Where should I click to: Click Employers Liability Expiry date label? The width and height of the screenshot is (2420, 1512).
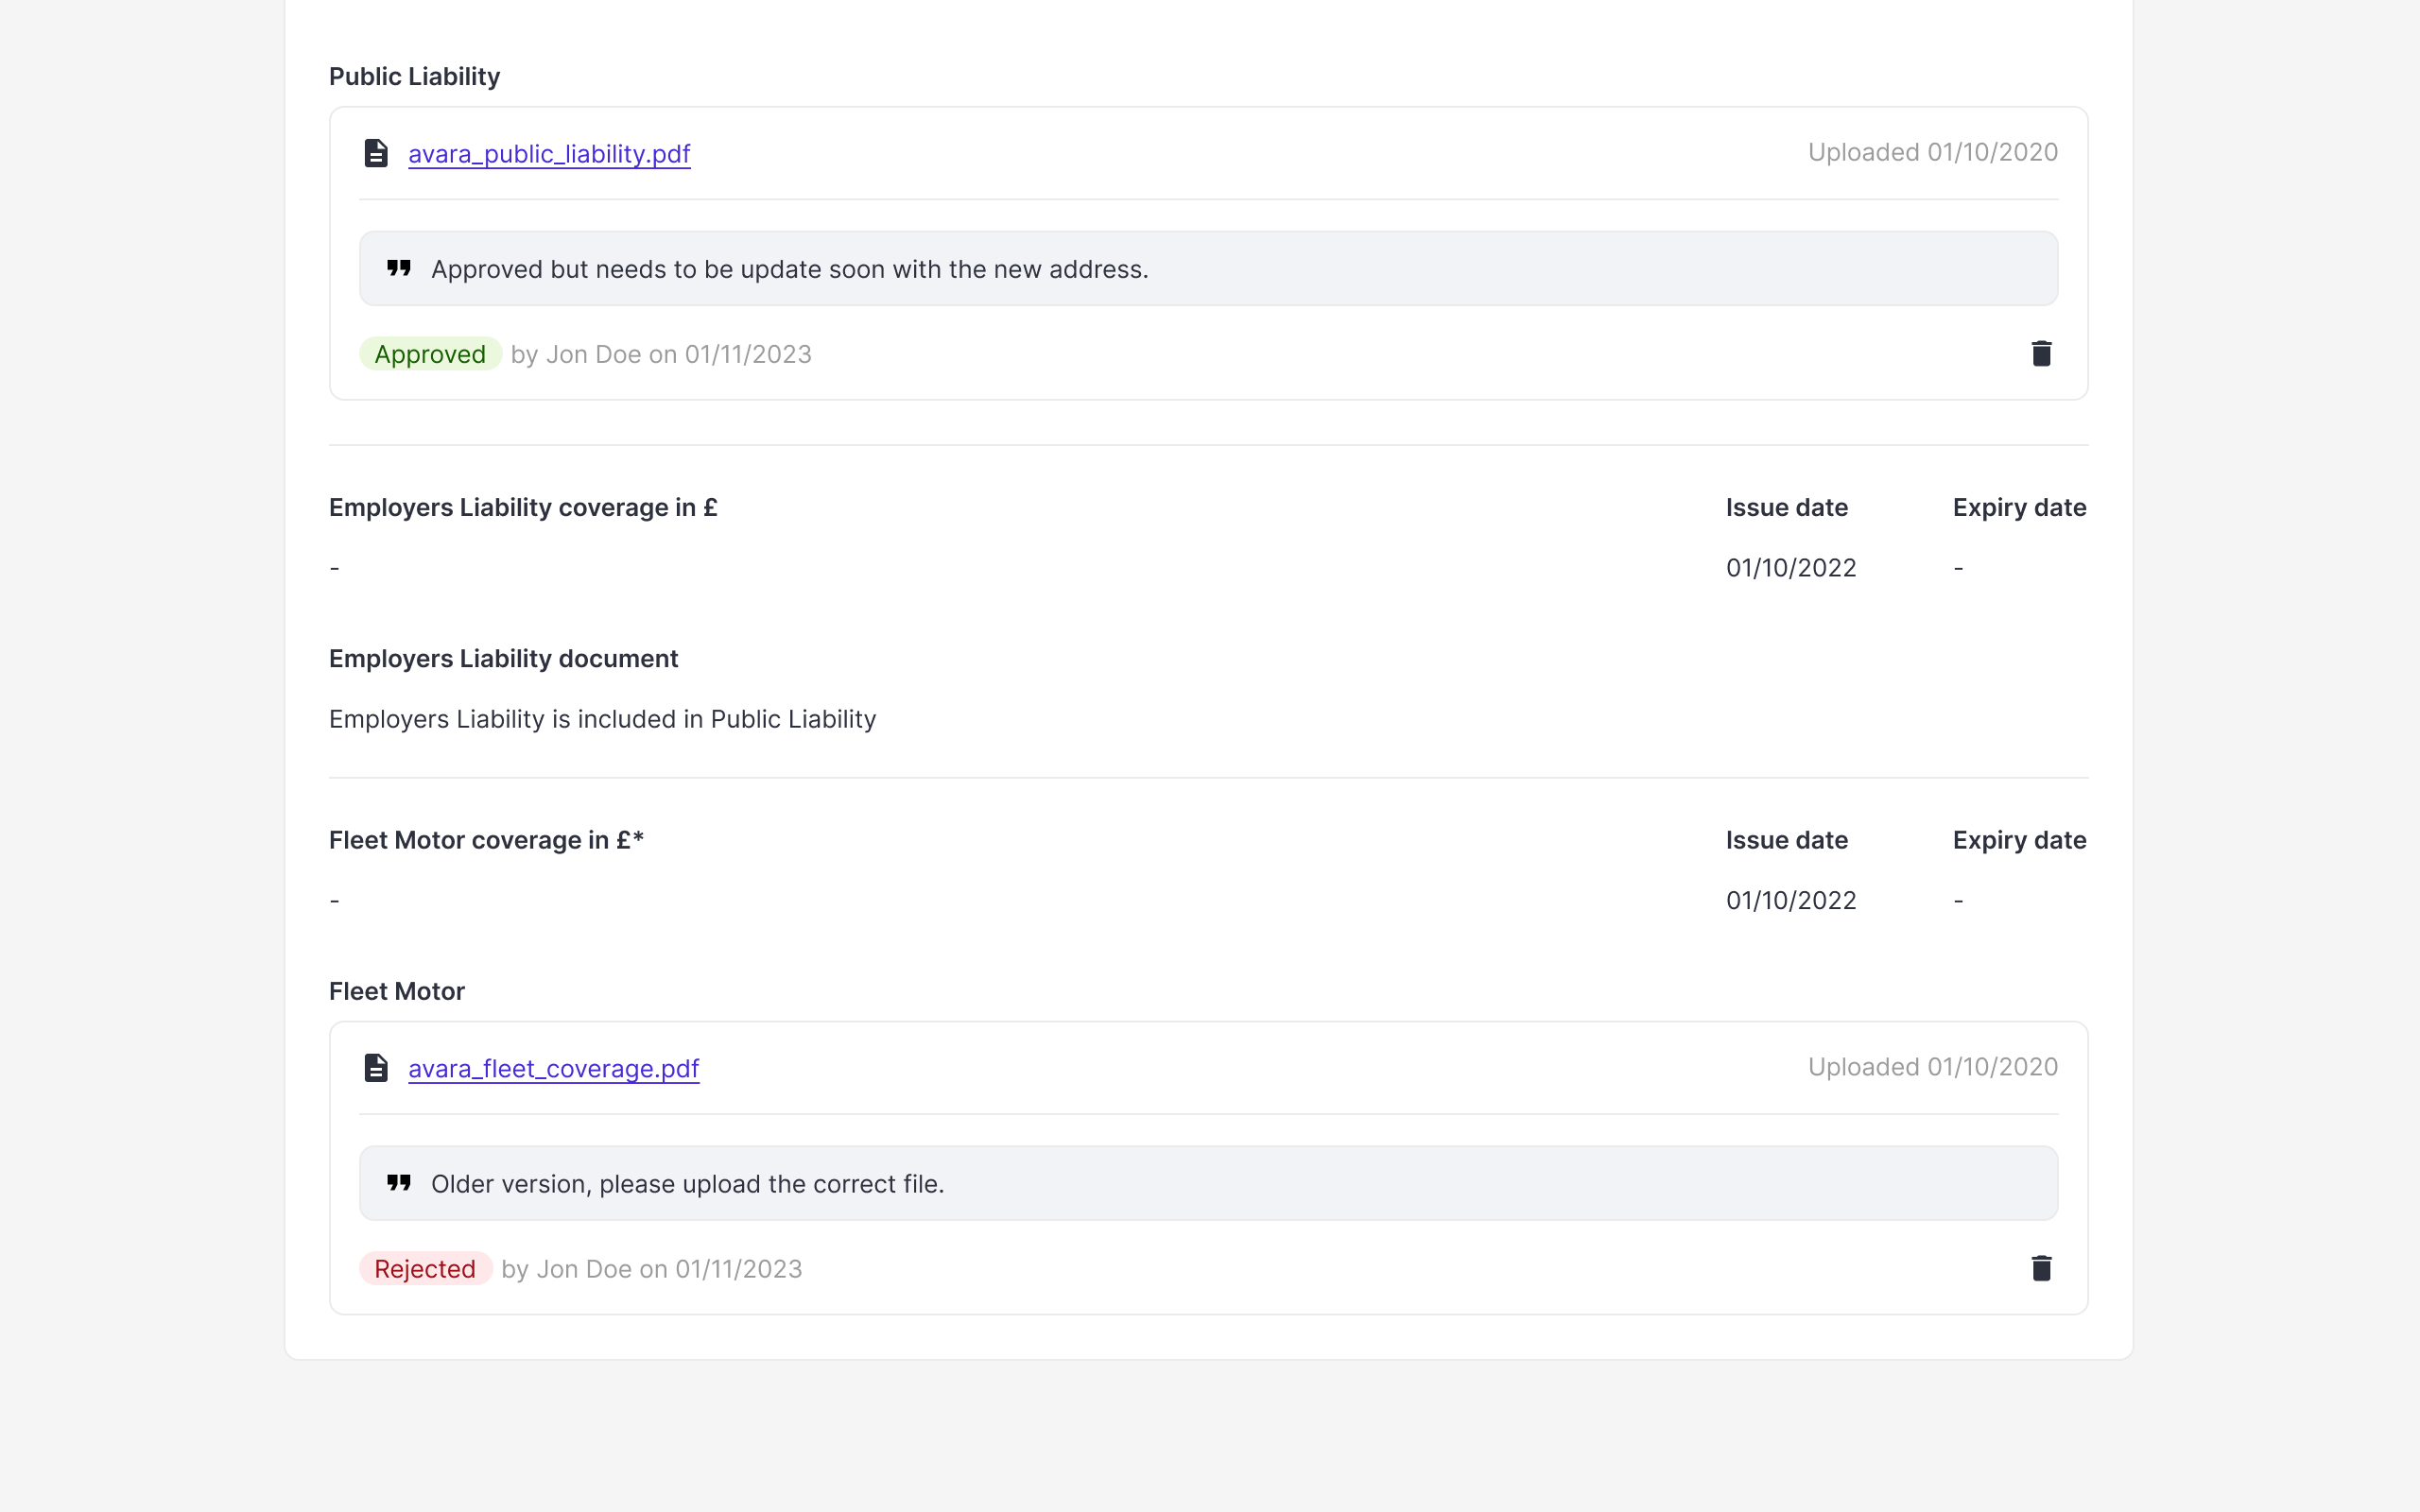pos(2019,507)
